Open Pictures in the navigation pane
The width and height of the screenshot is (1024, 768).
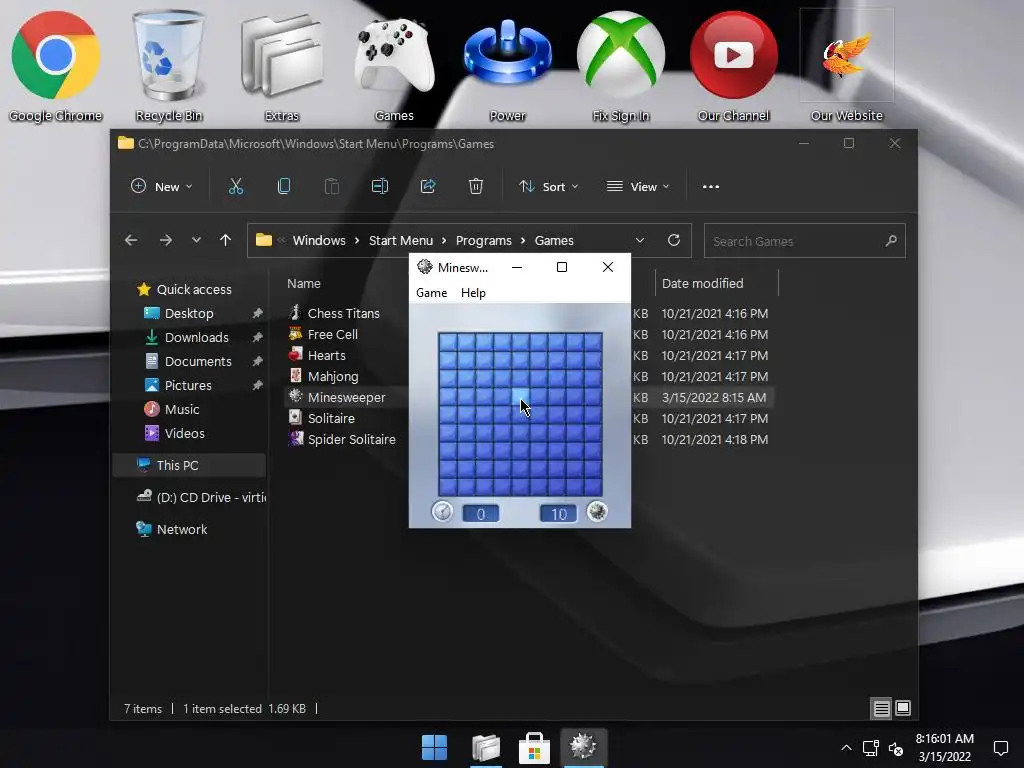[x=188, y=385]
